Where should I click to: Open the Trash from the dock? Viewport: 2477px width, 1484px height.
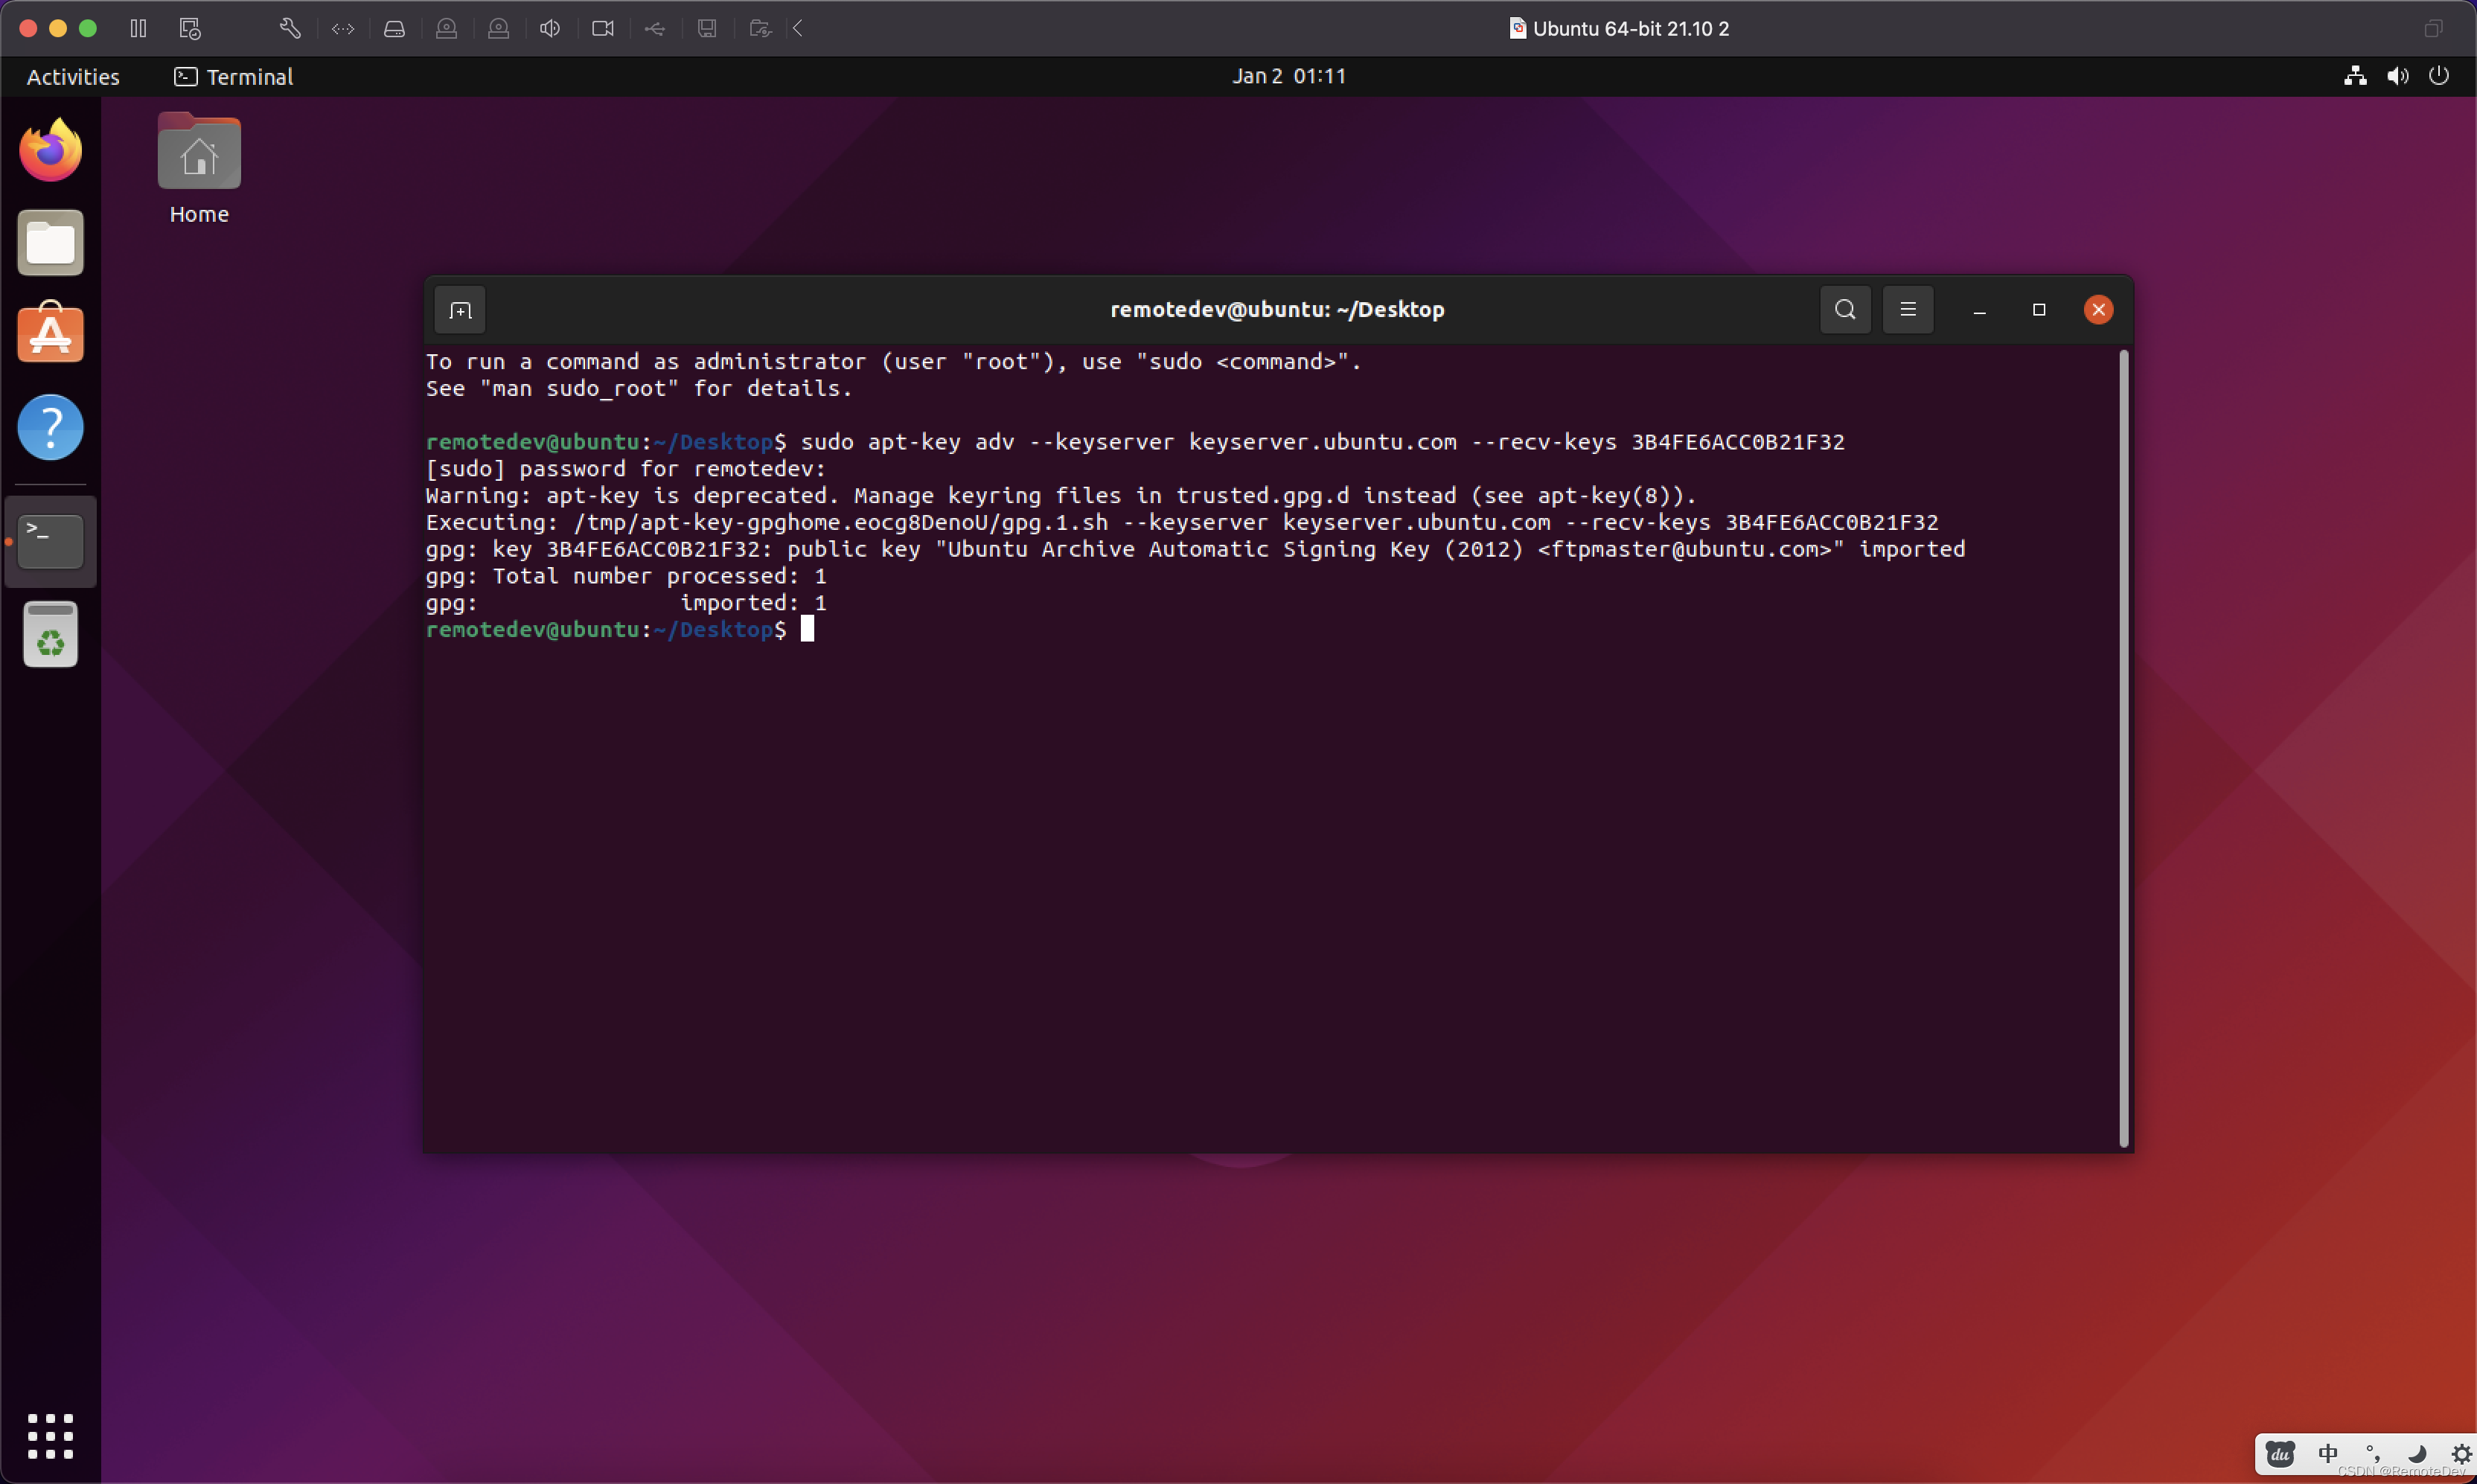(50, 635)
